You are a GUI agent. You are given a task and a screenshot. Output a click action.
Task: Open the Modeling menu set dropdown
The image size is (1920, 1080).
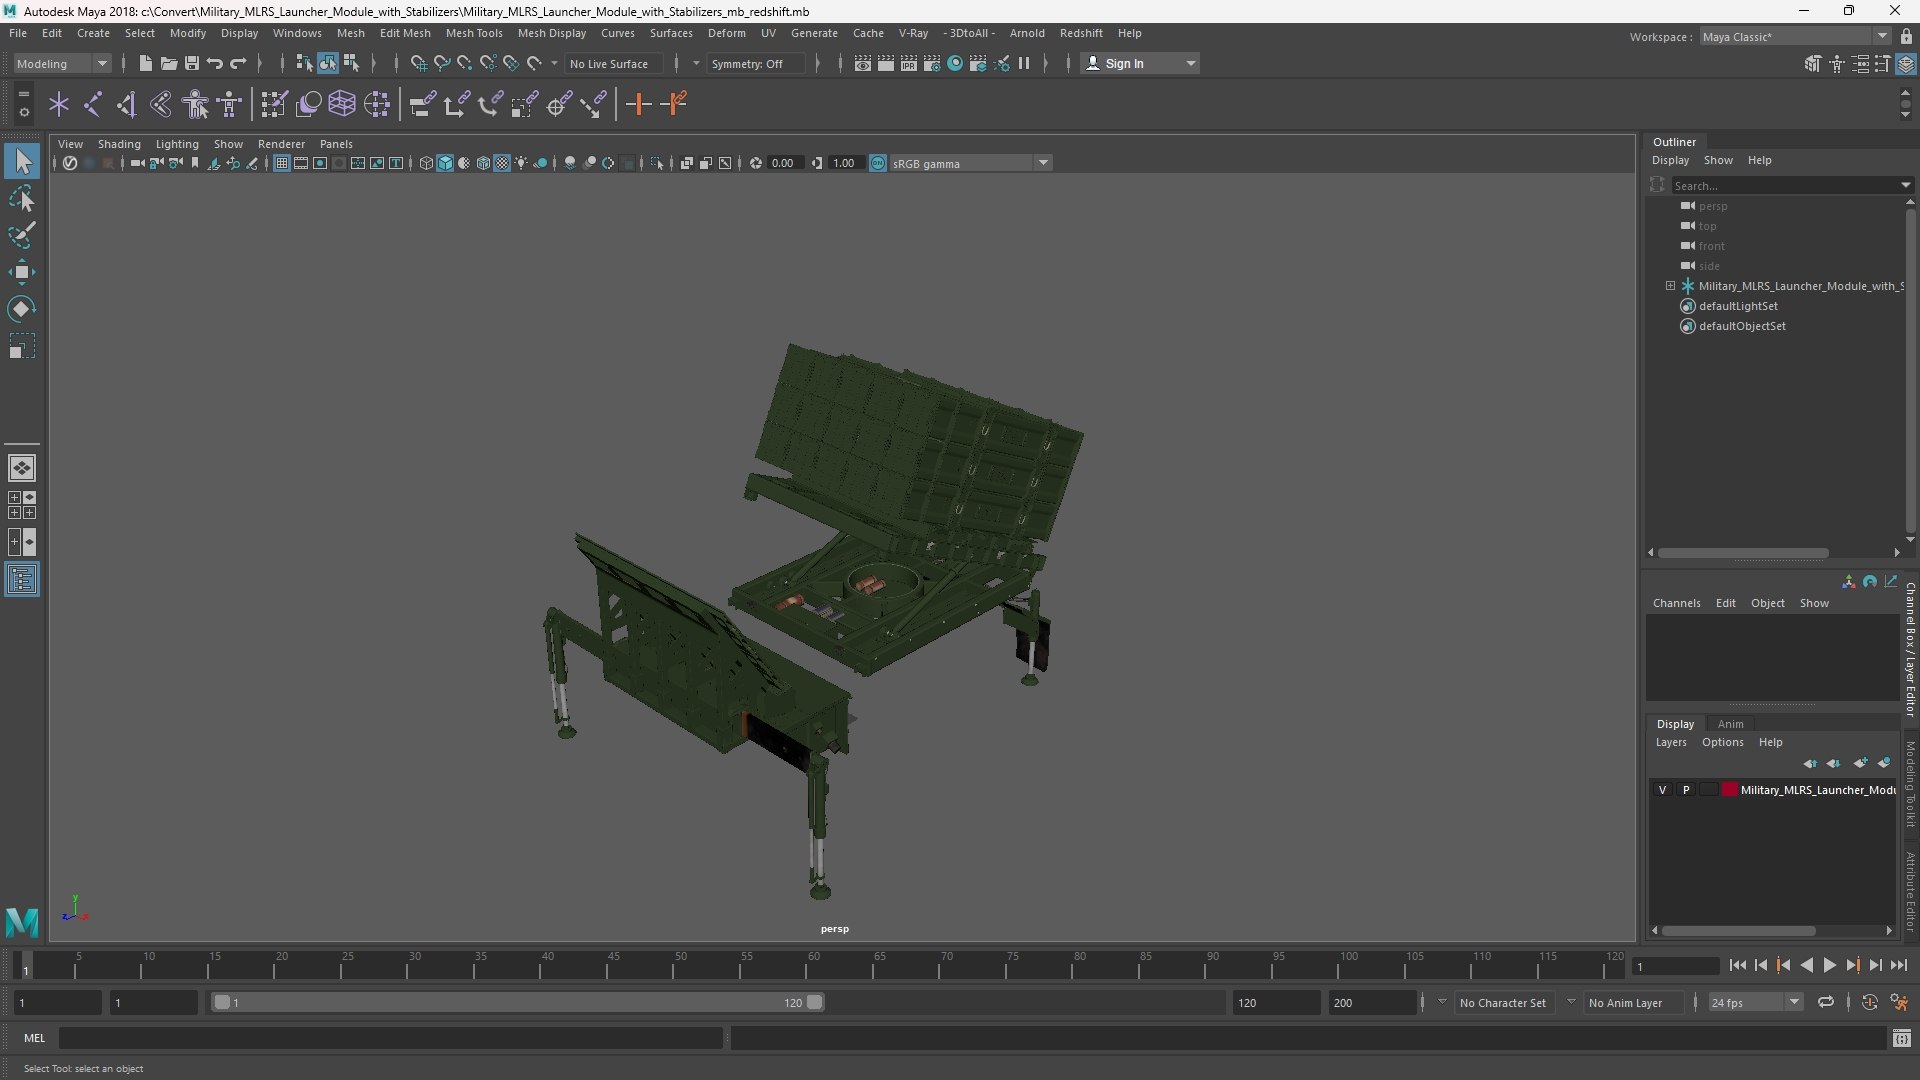pos(62,64)
